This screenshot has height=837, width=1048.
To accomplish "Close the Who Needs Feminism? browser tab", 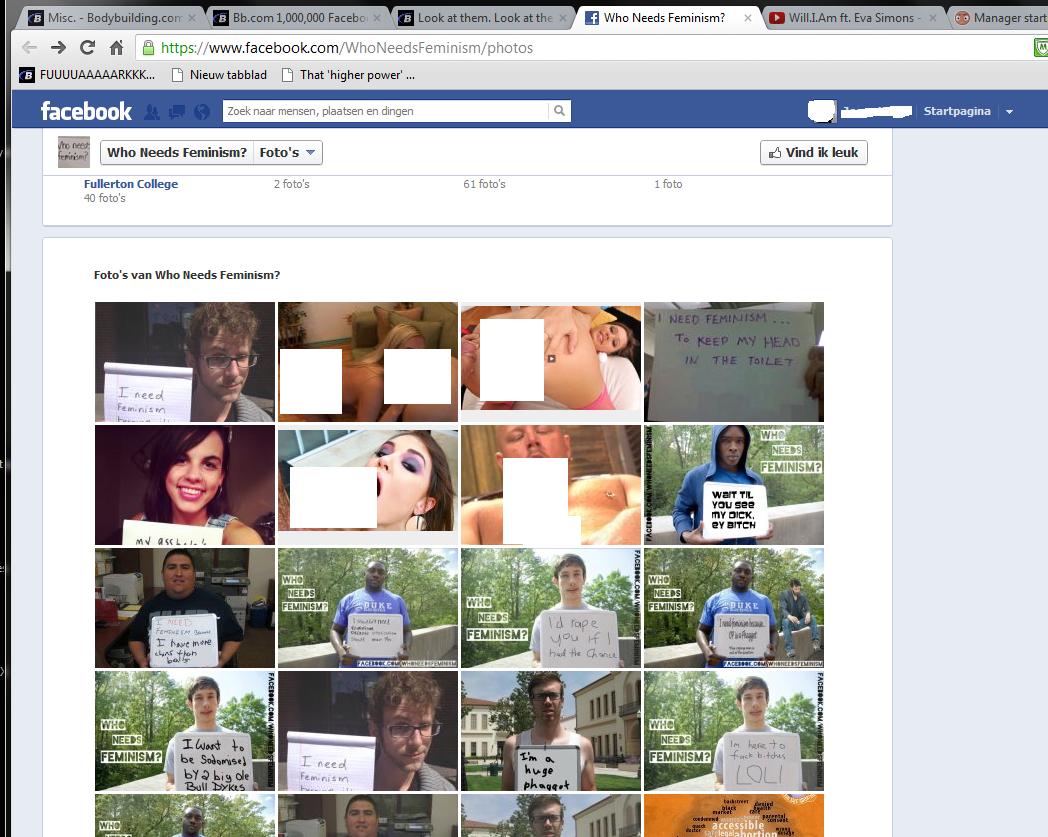I will 747,18.
